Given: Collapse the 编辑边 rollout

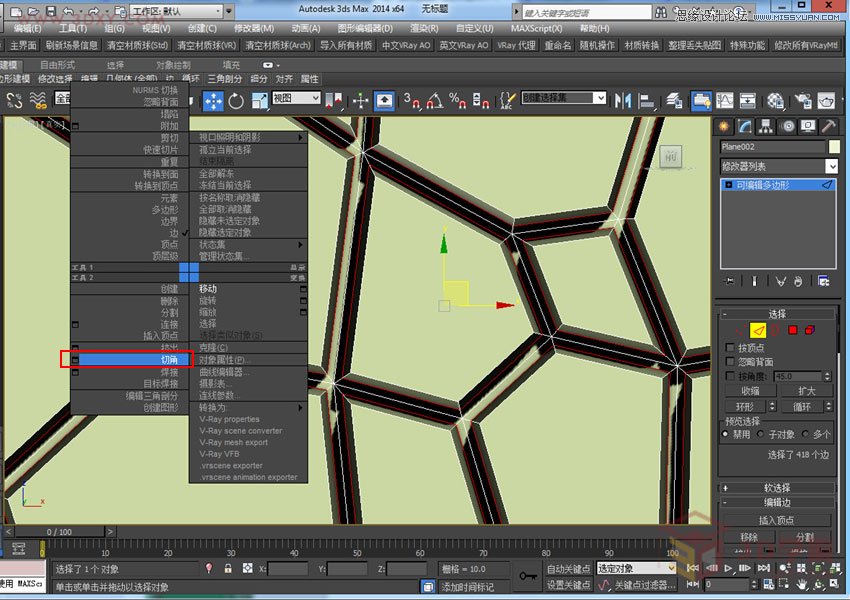Looking at the screenshot, I should [777, 502].
